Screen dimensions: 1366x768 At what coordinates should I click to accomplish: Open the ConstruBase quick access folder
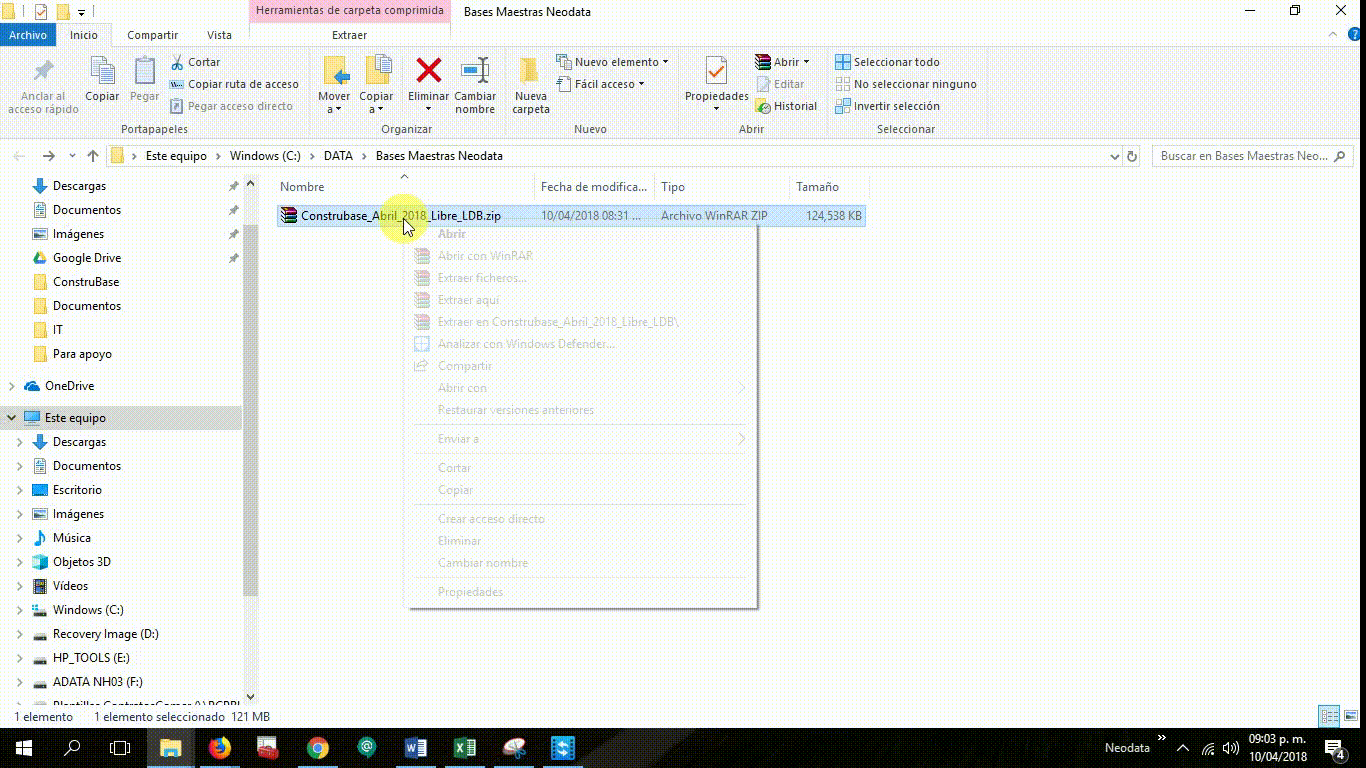click(86, 282)
